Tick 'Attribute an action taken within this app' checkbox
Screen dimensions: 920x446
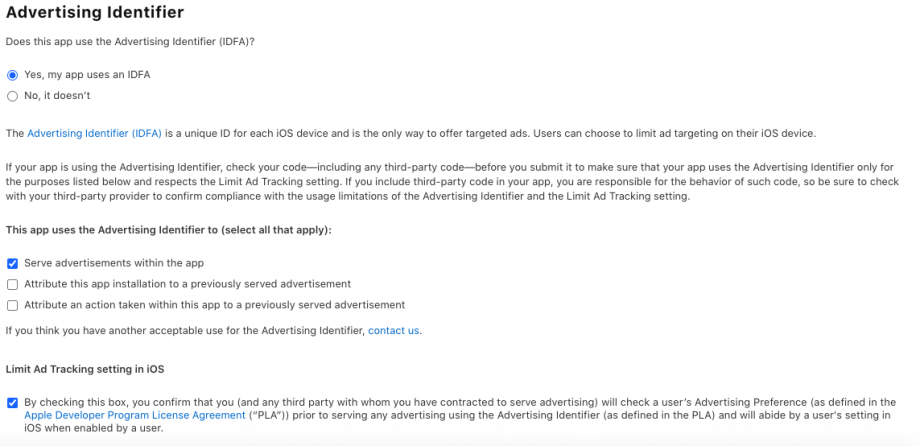12,305
